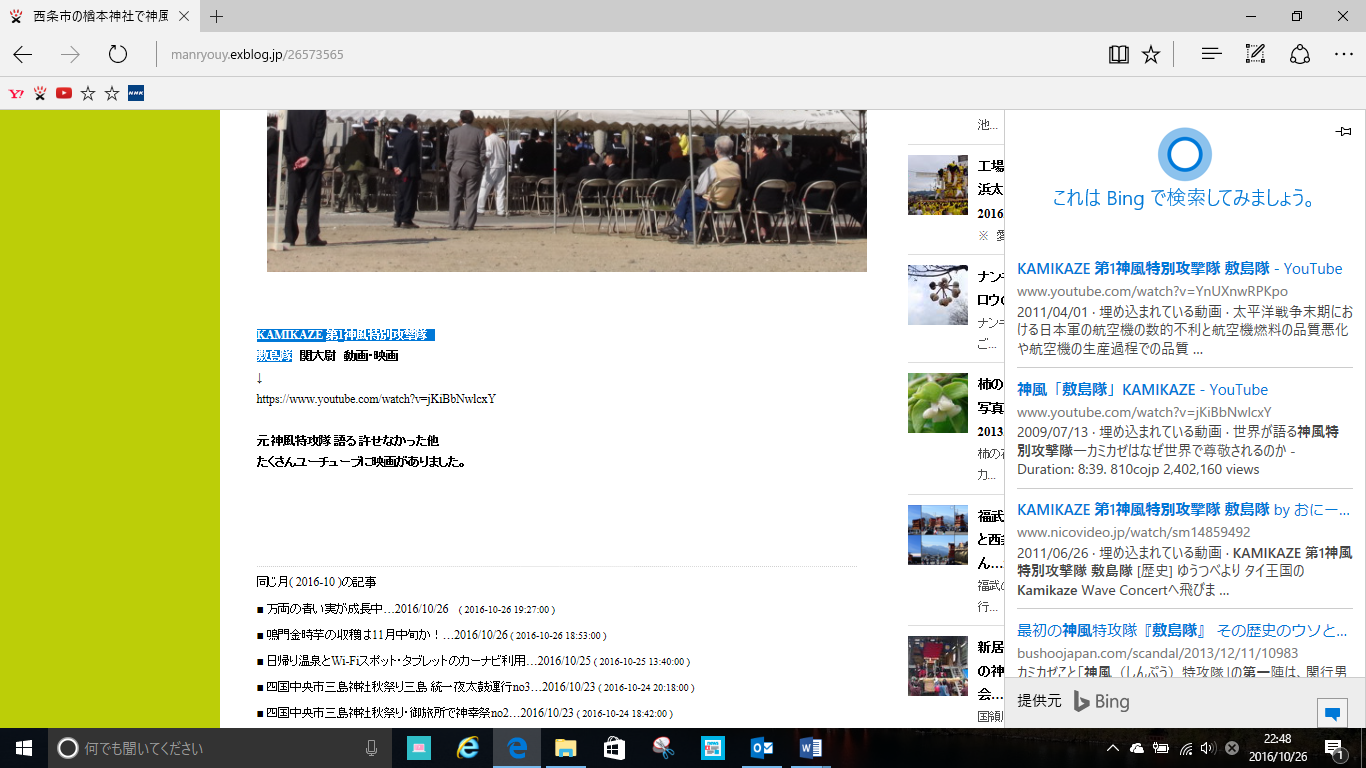
Task: Open result 最初の神風特攻隊『敷島隊』その歴史のウソと
Action: (1183, 630)
